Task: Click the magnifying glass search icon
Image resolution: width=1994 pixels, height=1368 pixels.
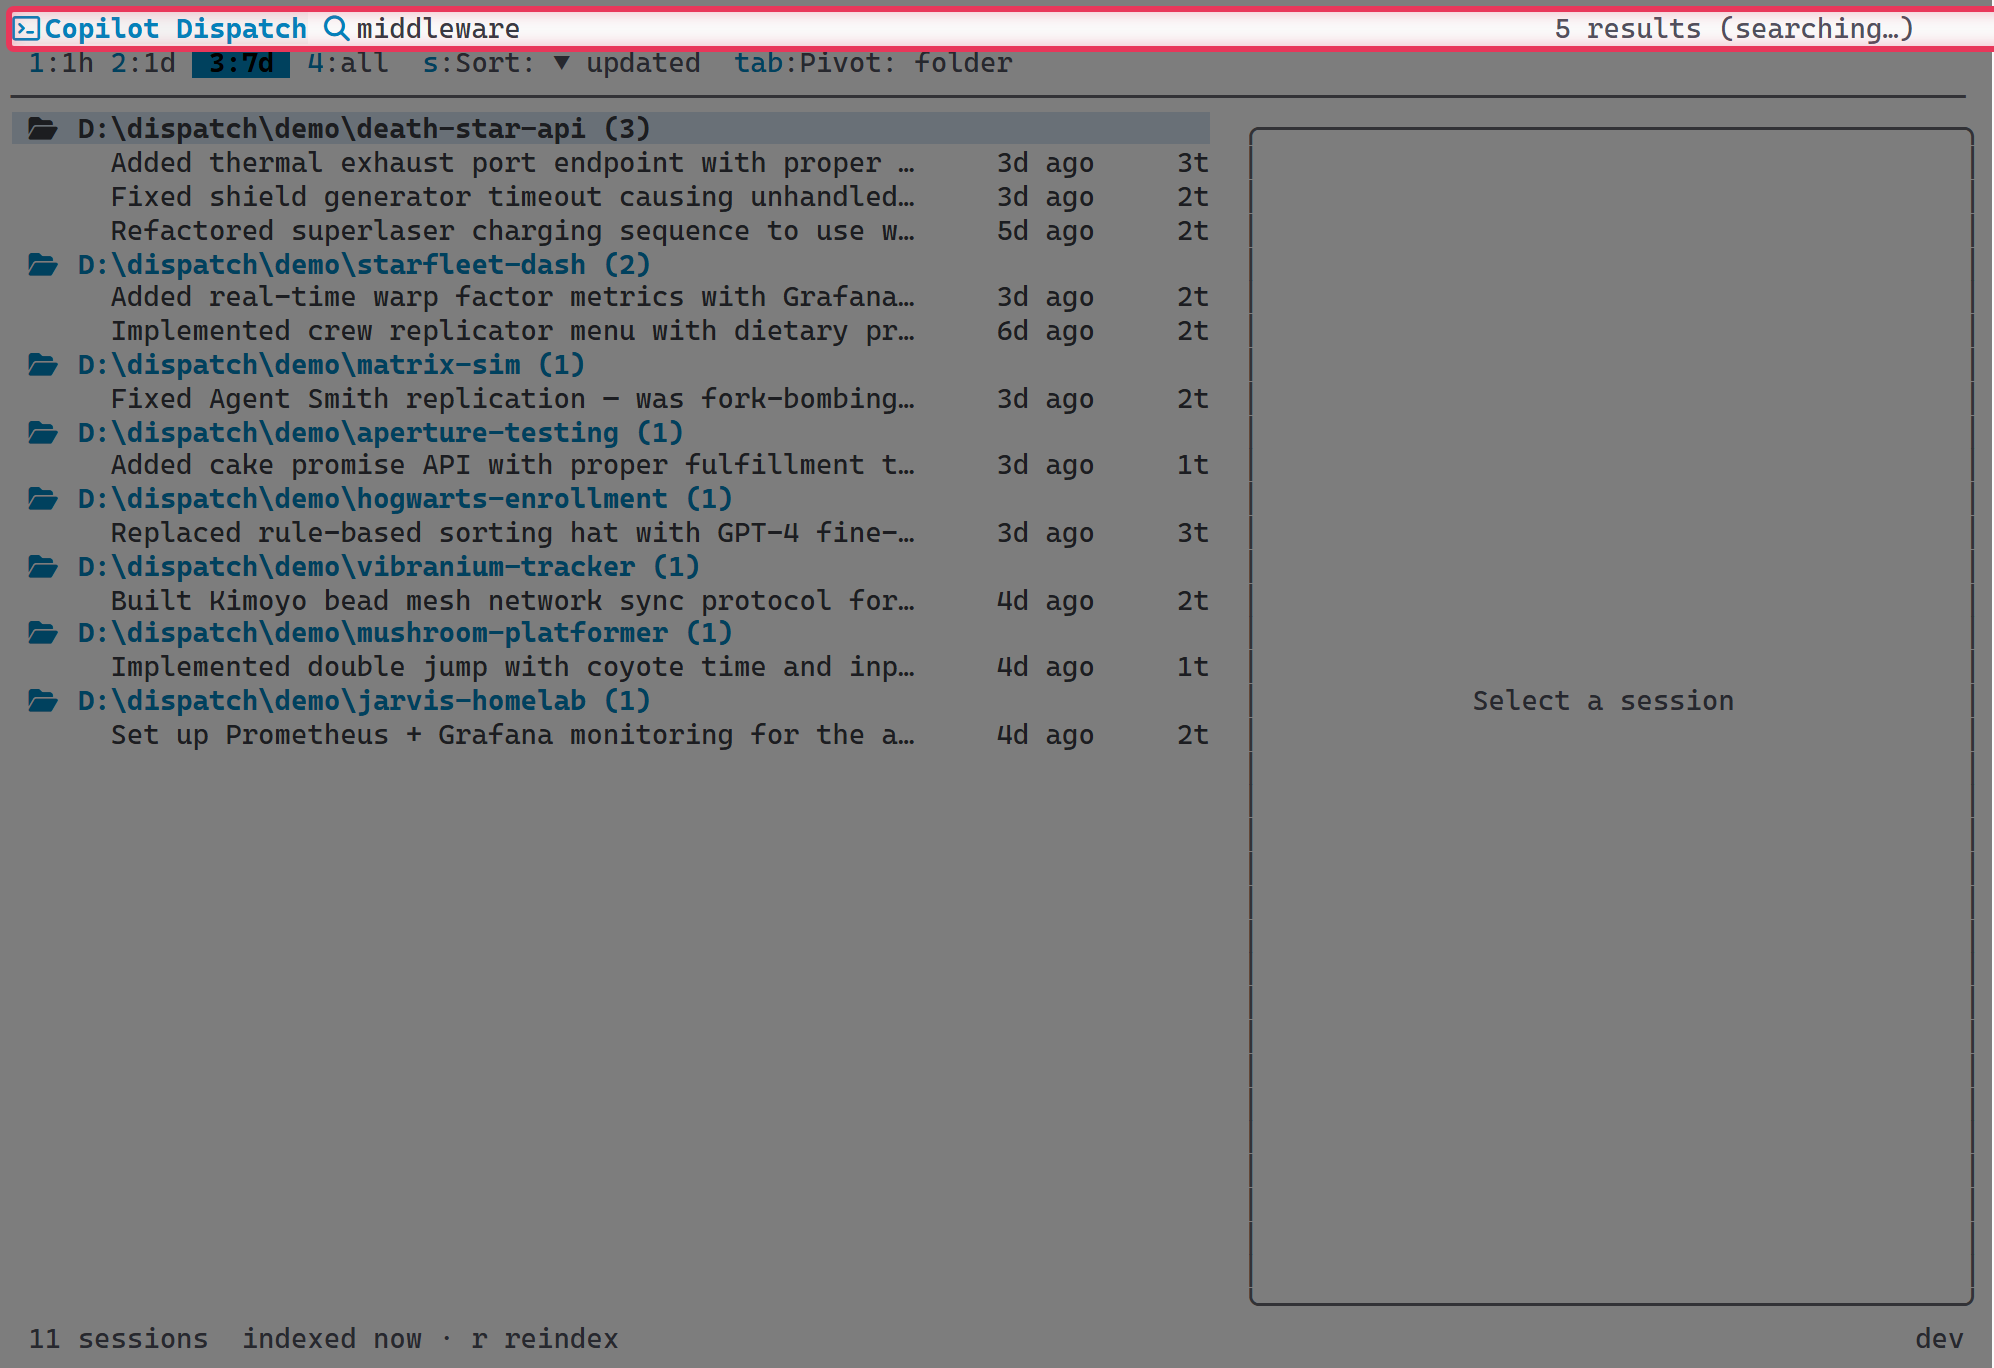Action: [x=336, y=28]
